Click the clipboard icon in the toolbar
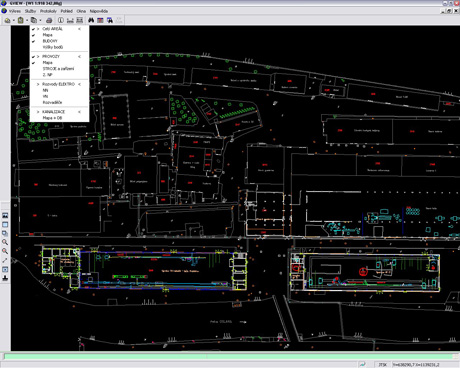The image size is (460, 368). coord(21,20)
